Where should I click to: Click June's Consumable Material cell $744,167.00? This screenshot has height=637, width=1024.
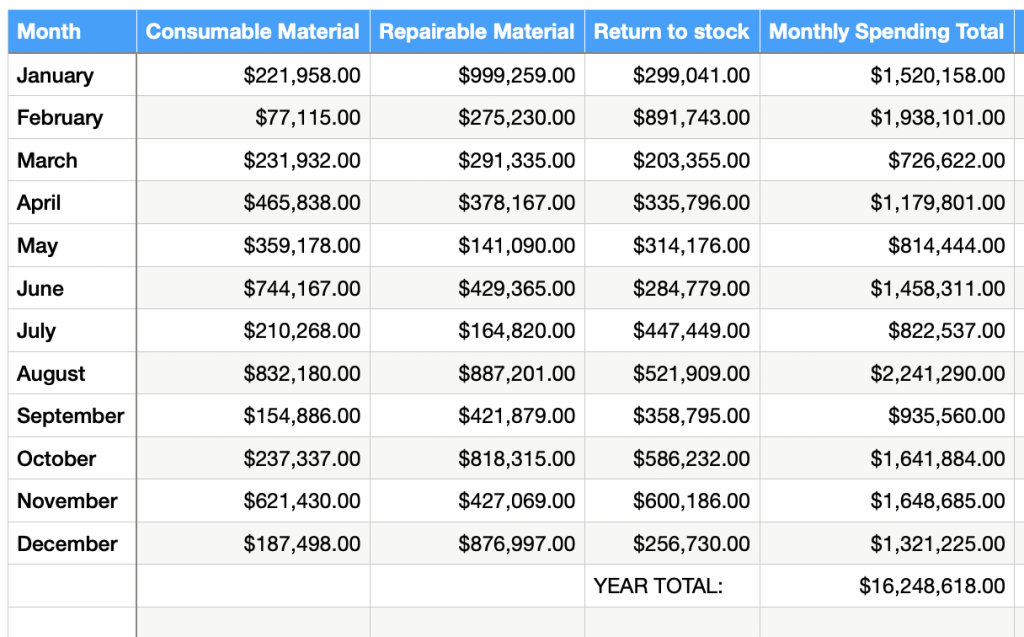pos(302,289)
